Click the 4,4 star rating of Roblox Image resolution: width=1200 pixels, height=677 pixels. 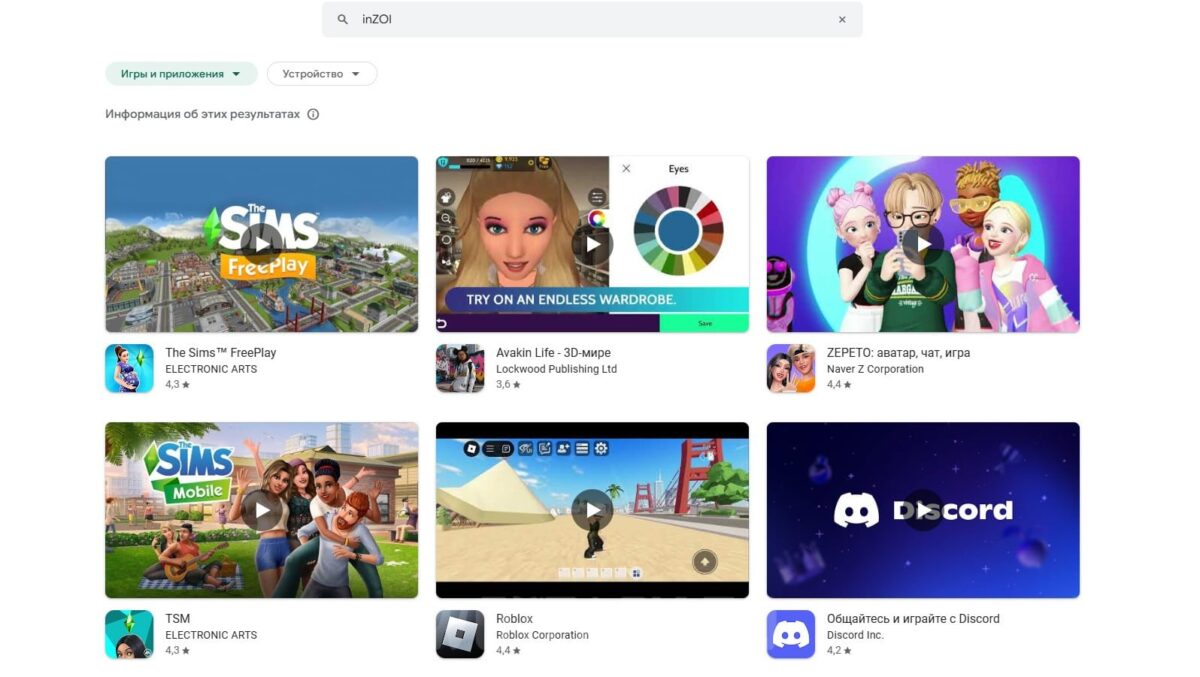pyautogui.click(x=508, y=651)
